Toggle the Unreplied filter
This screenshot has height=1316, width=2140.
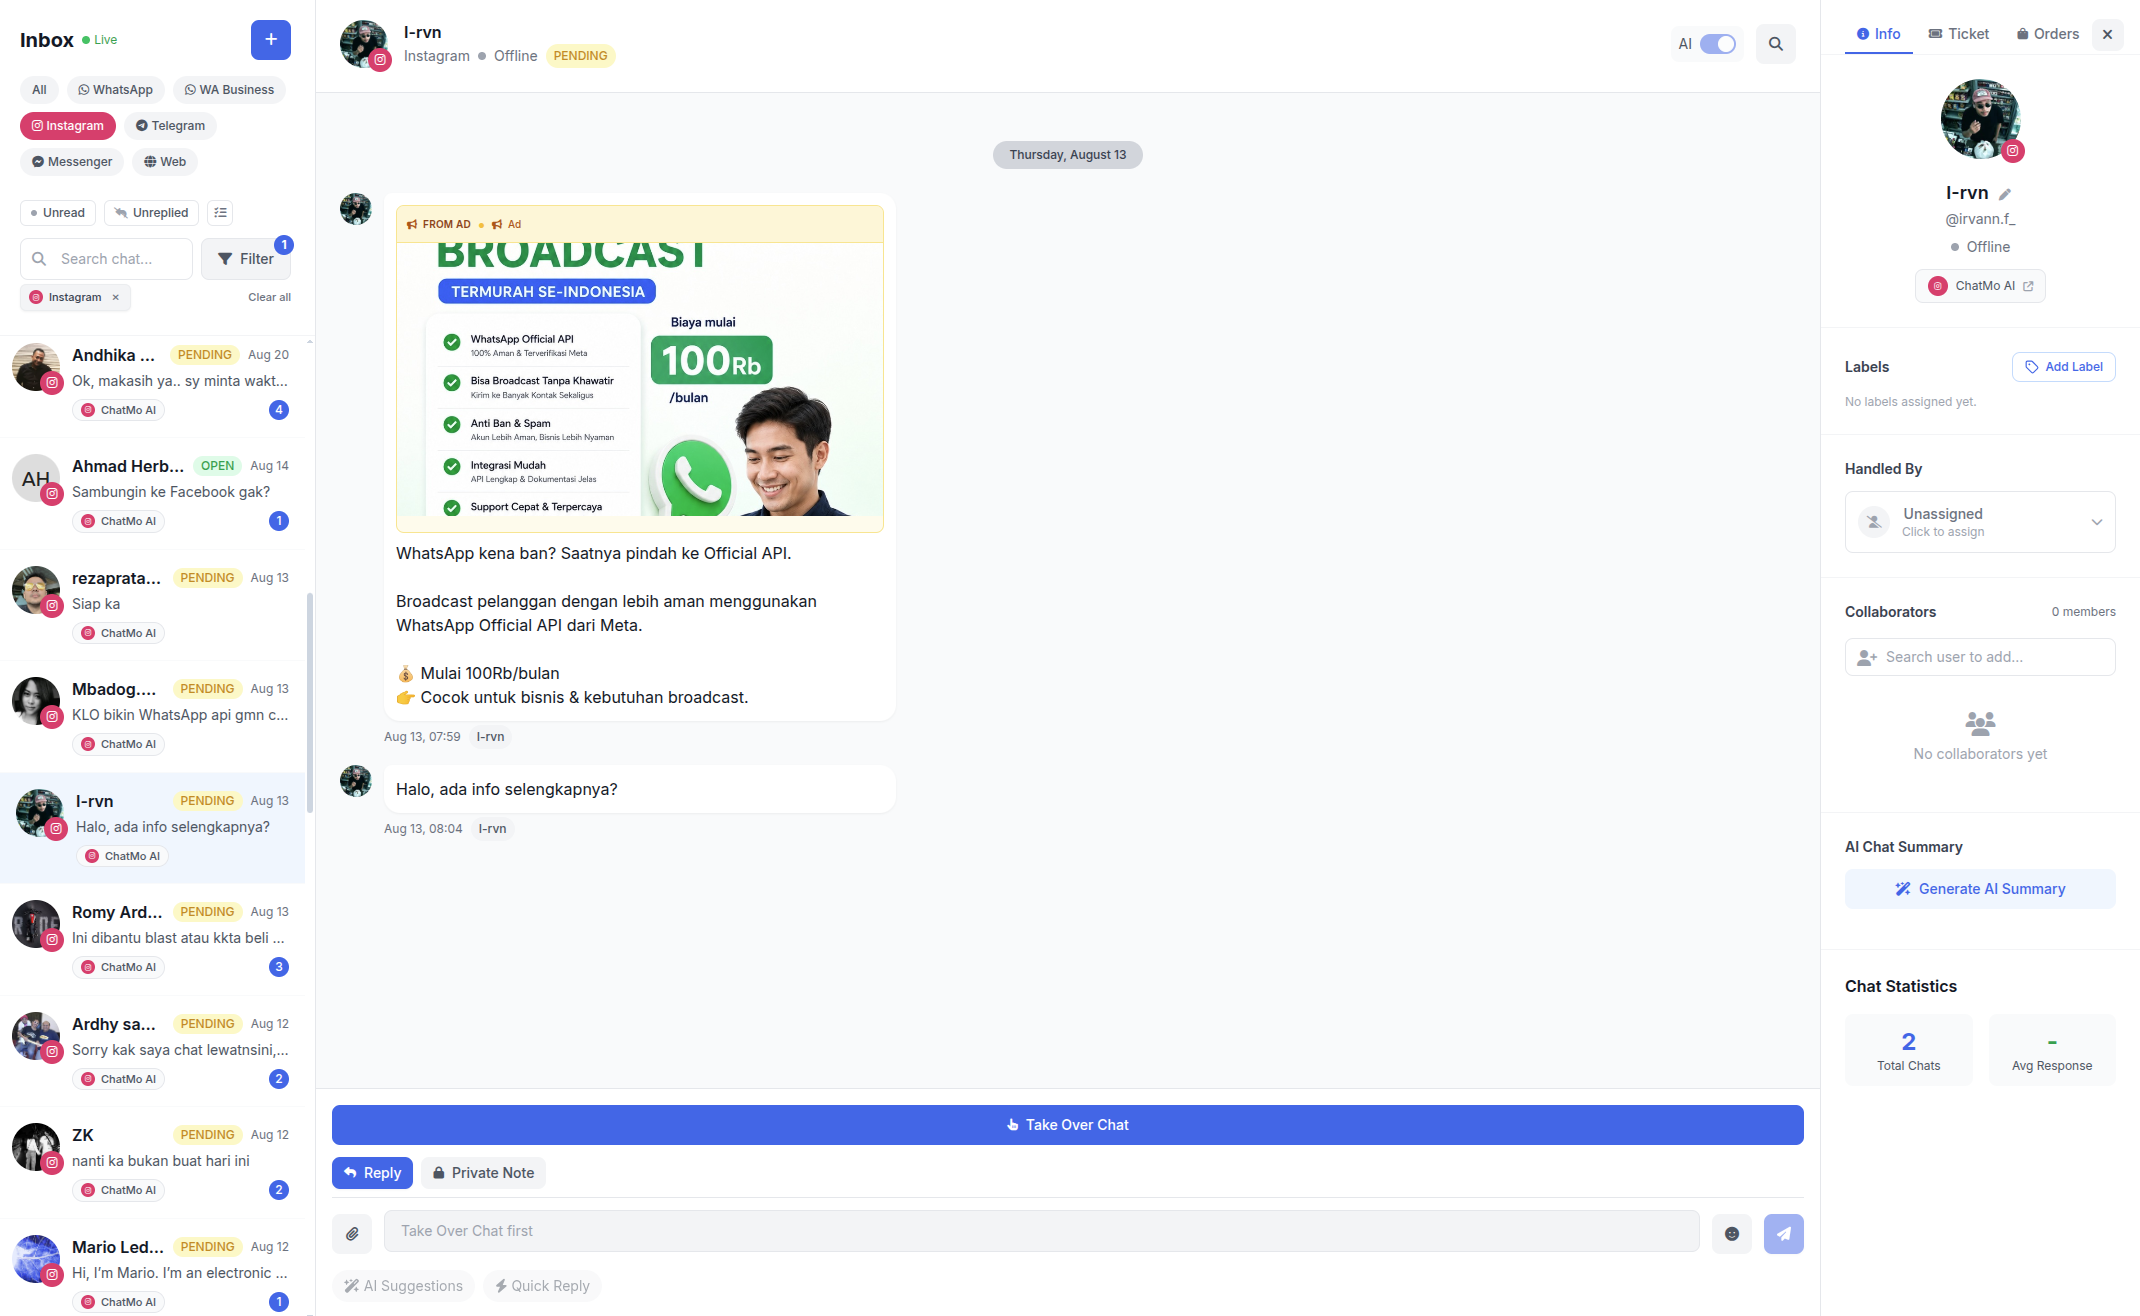click(151, 213)
